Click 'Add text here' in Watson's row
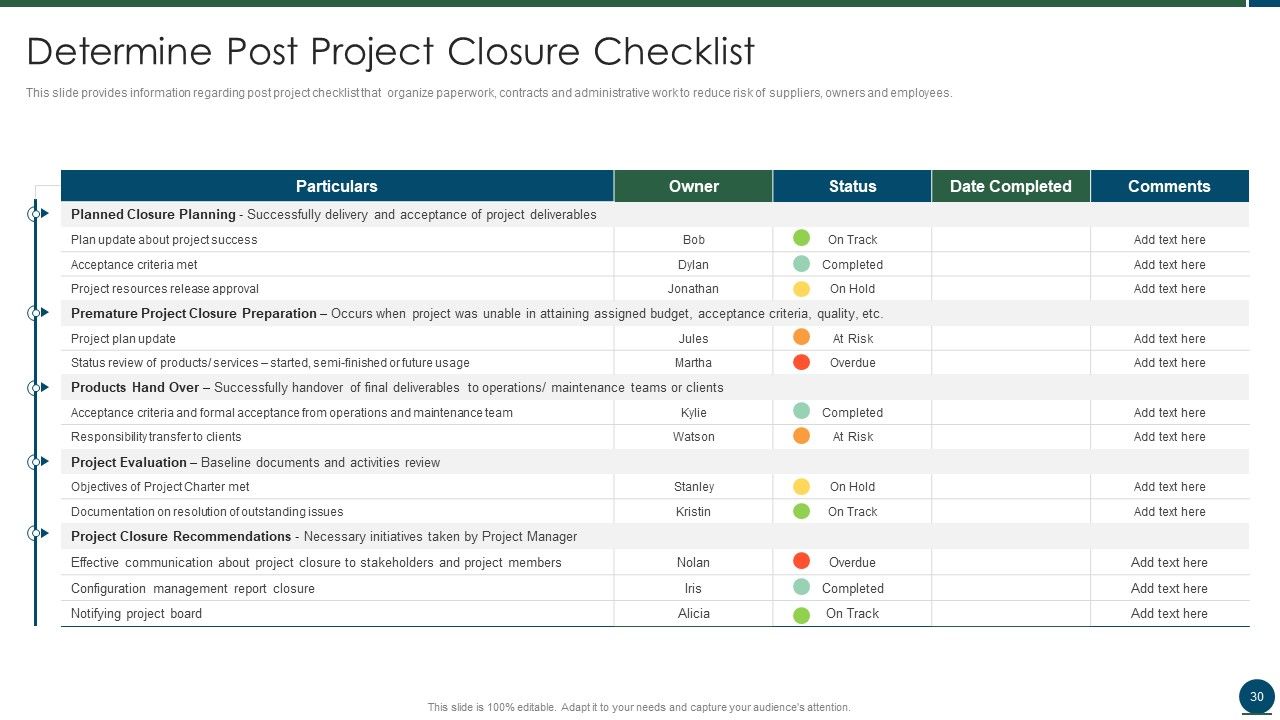The height and width of the screenshot is (720, 1280). (1169, 437)
